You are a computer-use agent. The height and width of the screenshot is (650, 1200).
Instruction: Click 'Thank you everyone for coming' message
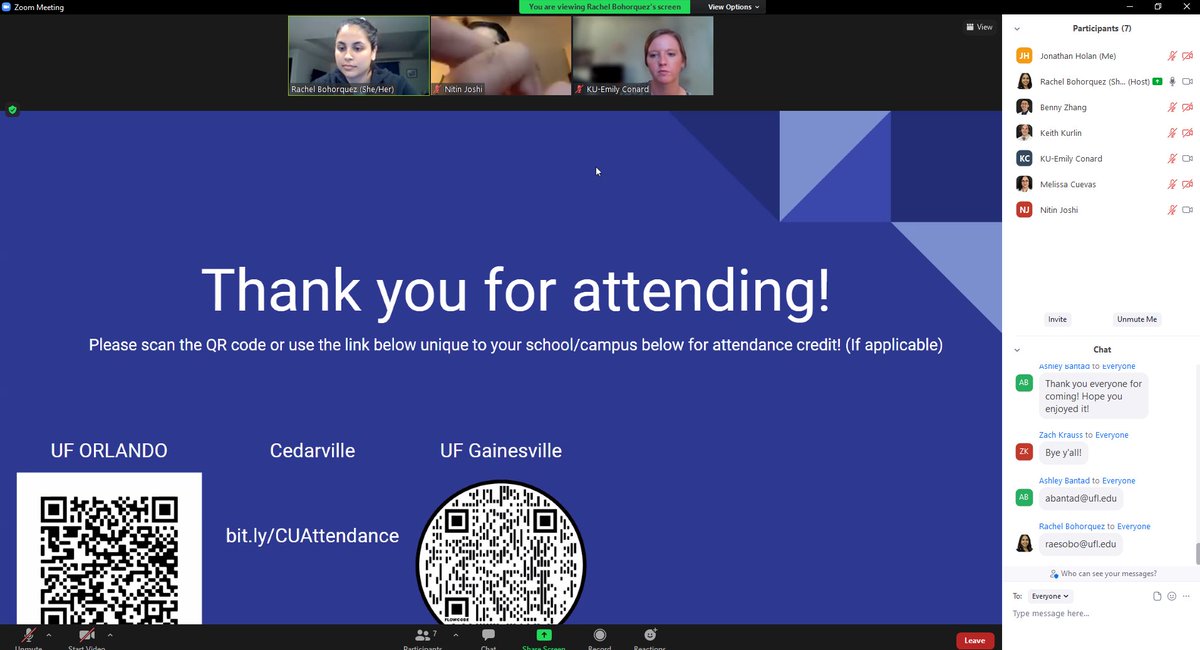[x=1093, y=396]
